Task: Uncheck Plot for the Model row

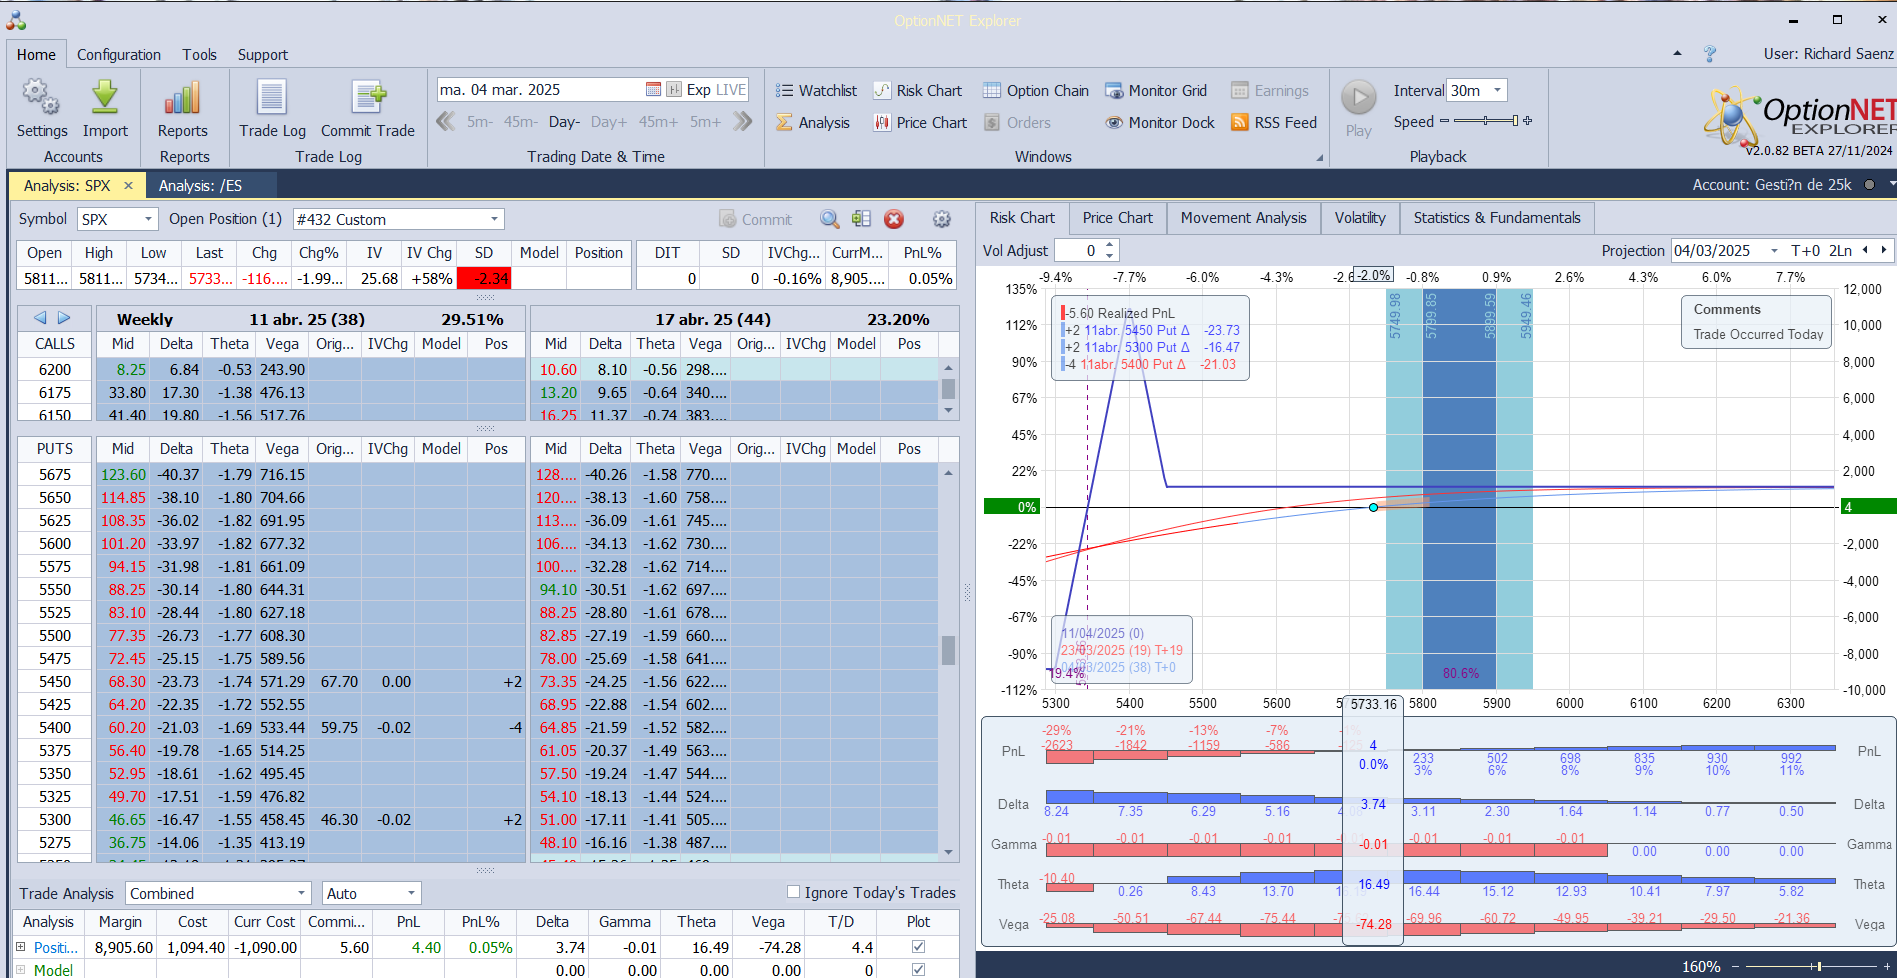Action: click(918, 969)
